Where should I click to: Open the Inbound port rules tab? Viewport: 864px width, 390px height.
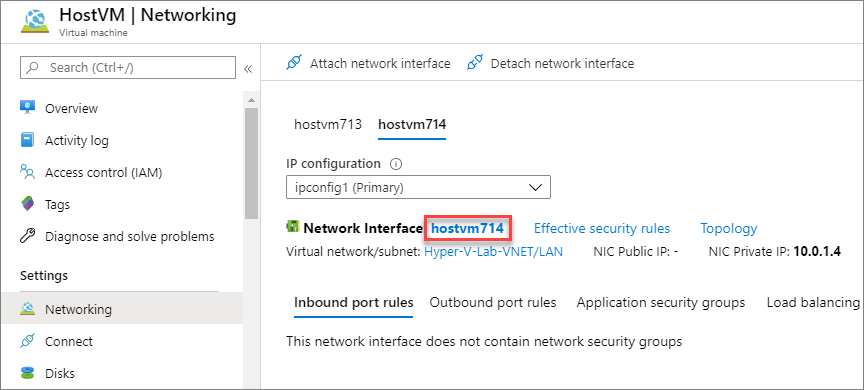[x=353, y=302]
